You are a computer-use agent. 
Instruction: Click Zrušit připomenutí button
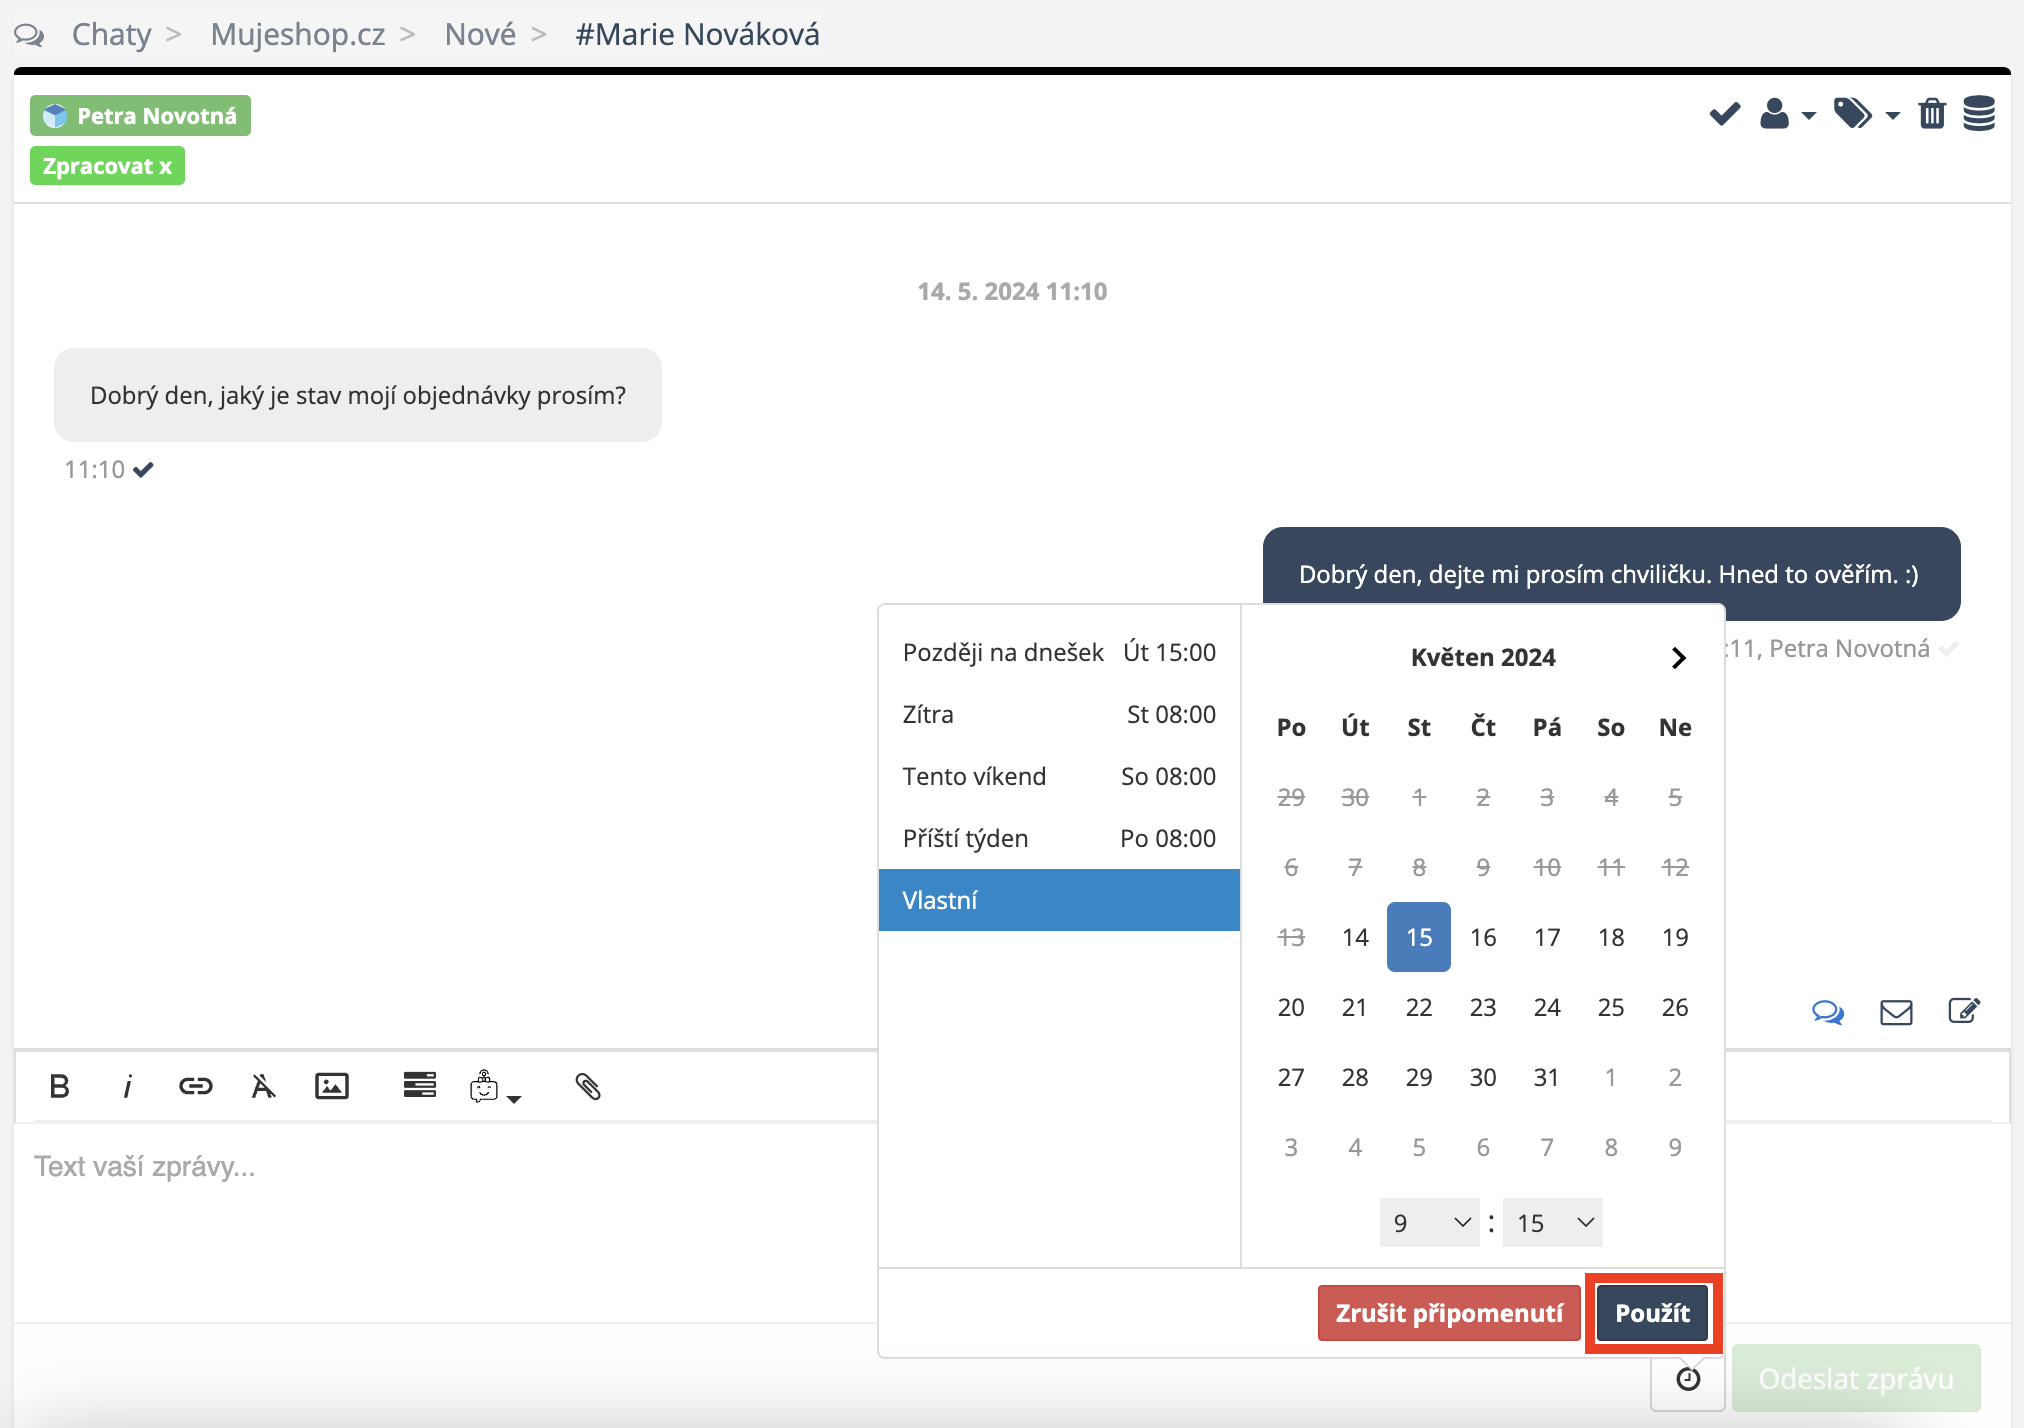tap(1448, 1313)
